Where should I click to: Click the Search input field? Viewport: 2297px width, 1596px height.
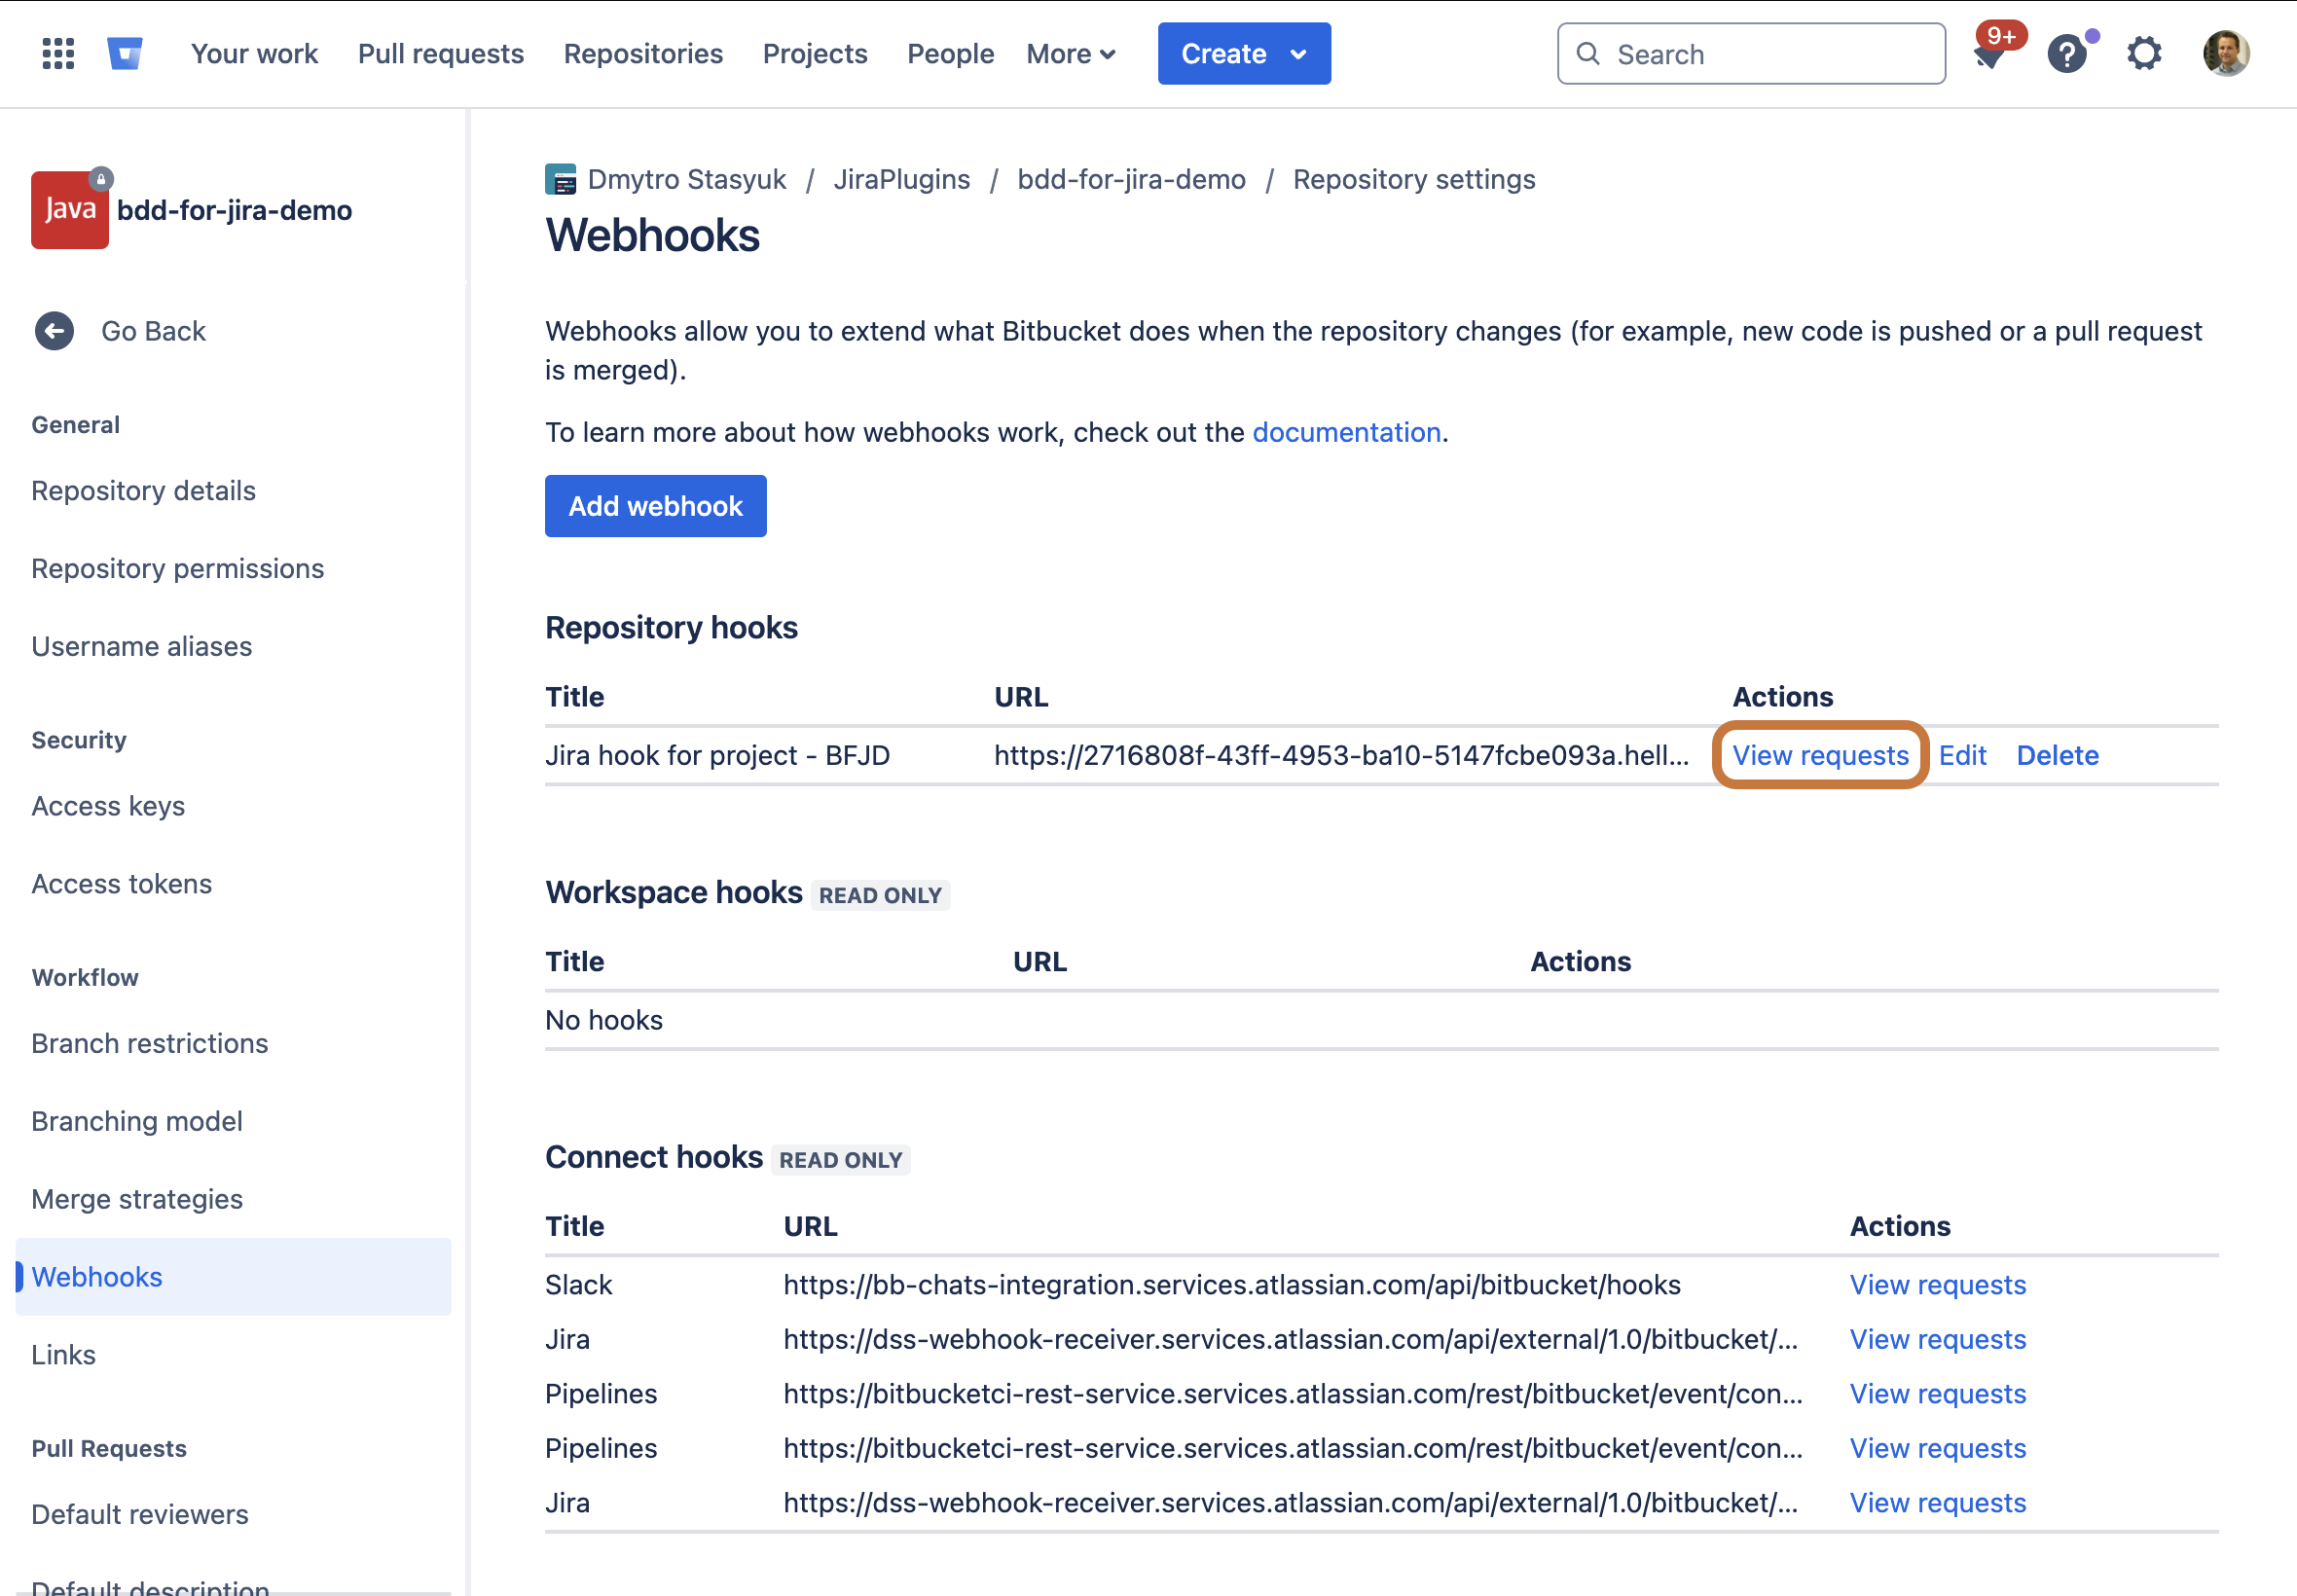[1751, 54]
